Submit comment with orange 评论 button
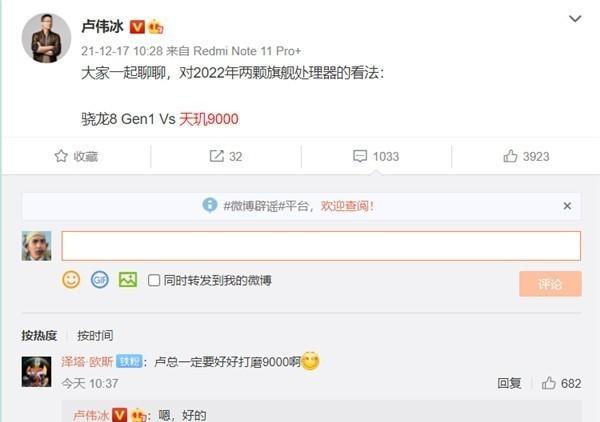This screenshot has width=600, height=422. 550,284
